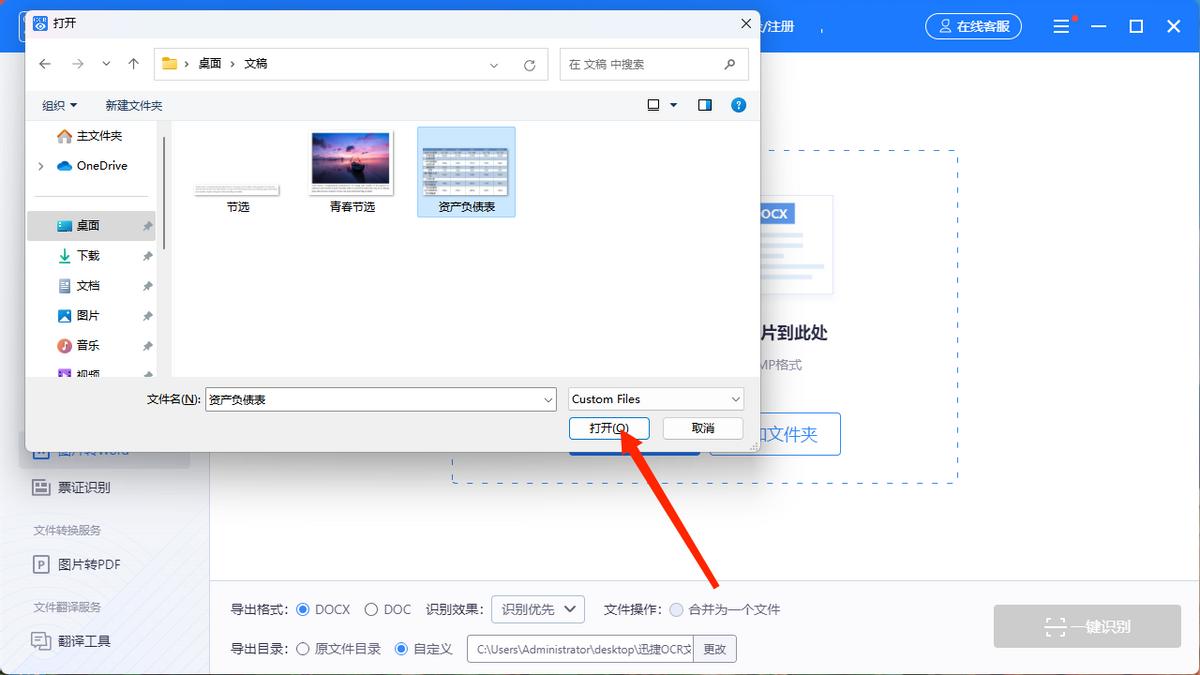Screen dimensions: 1200x675
Task: Select the 青春节选 image thumbnail
Action: (350, 163)
